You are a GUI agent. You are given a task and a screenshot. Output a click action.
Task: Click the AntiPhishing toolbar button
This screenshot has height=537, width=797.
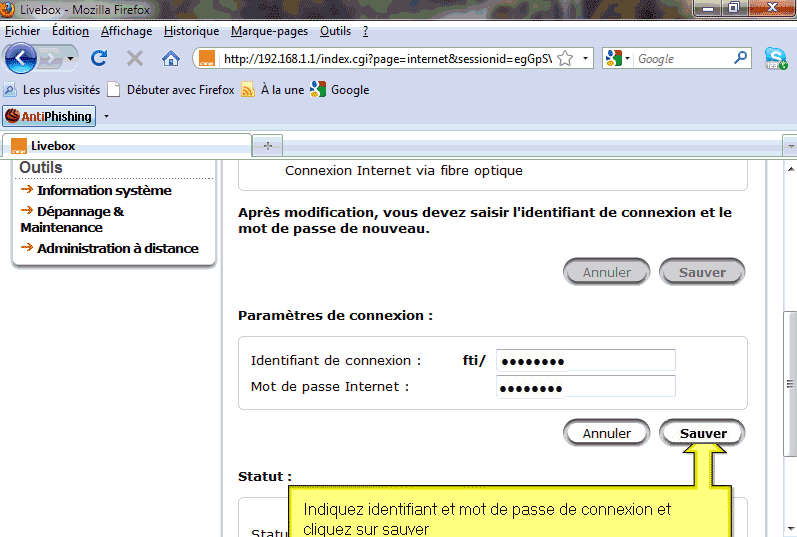click(49, 116)
